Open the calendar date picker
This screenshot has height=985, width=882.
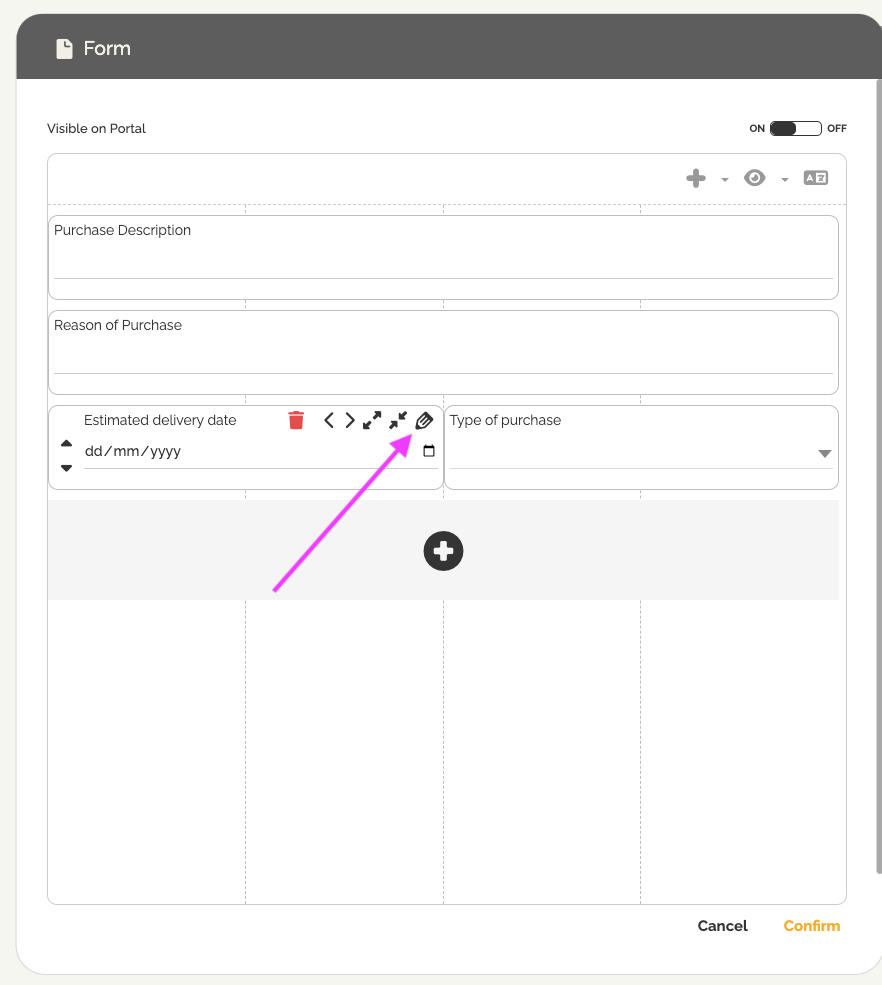pyautogui.click(x=429, y=451)
